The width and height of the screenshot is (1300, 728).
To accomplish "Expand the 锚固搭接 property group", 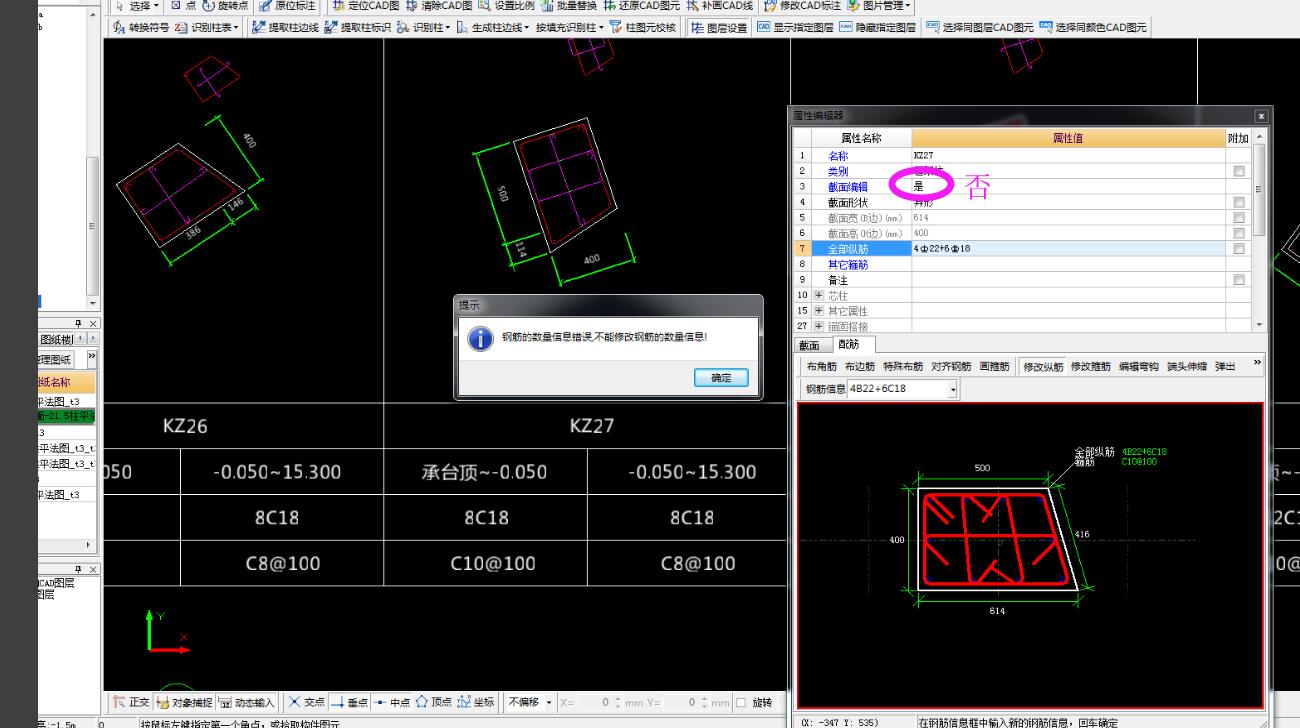I will (820, 326).
